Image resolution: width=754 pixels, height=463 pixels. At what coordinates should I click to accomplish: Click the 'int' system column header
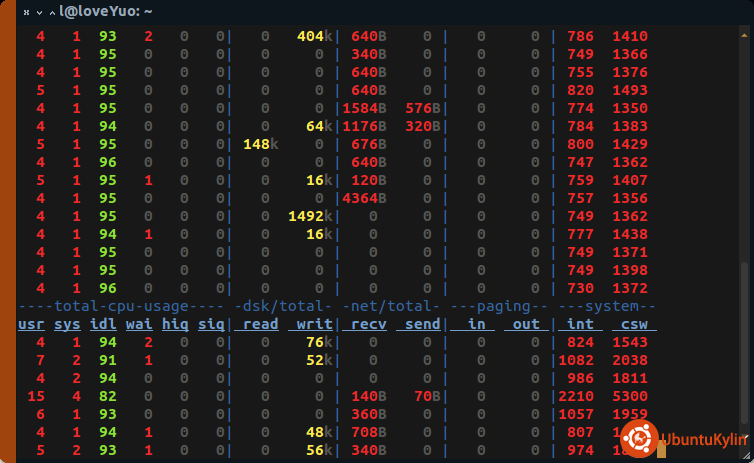[x=583, y=324]
